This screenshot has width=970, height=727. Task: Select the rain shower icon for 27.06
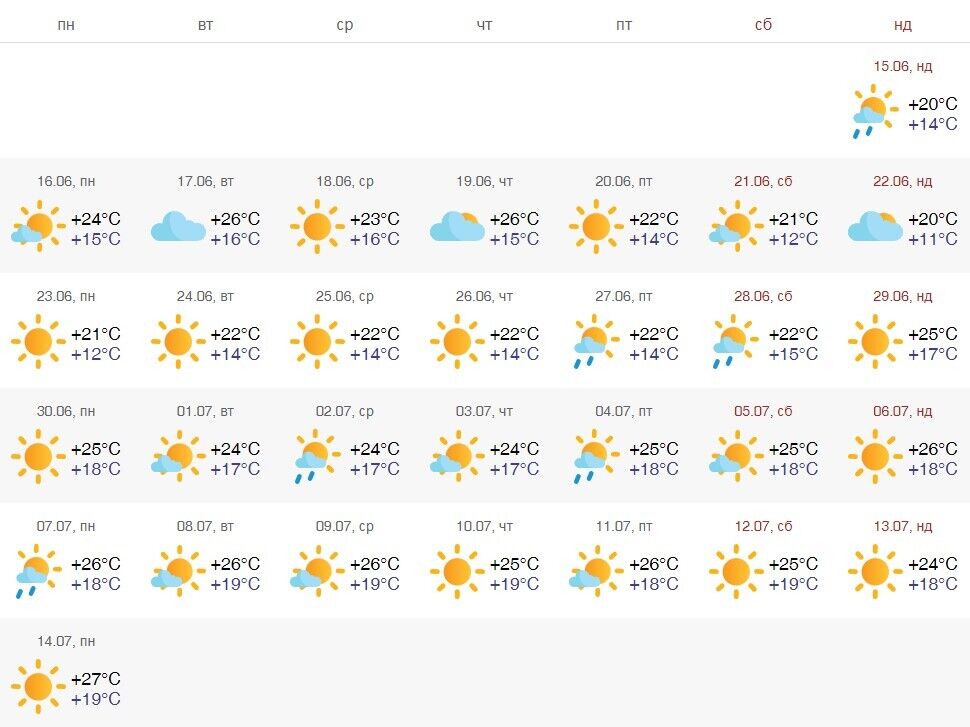click(x=596, y=342)
